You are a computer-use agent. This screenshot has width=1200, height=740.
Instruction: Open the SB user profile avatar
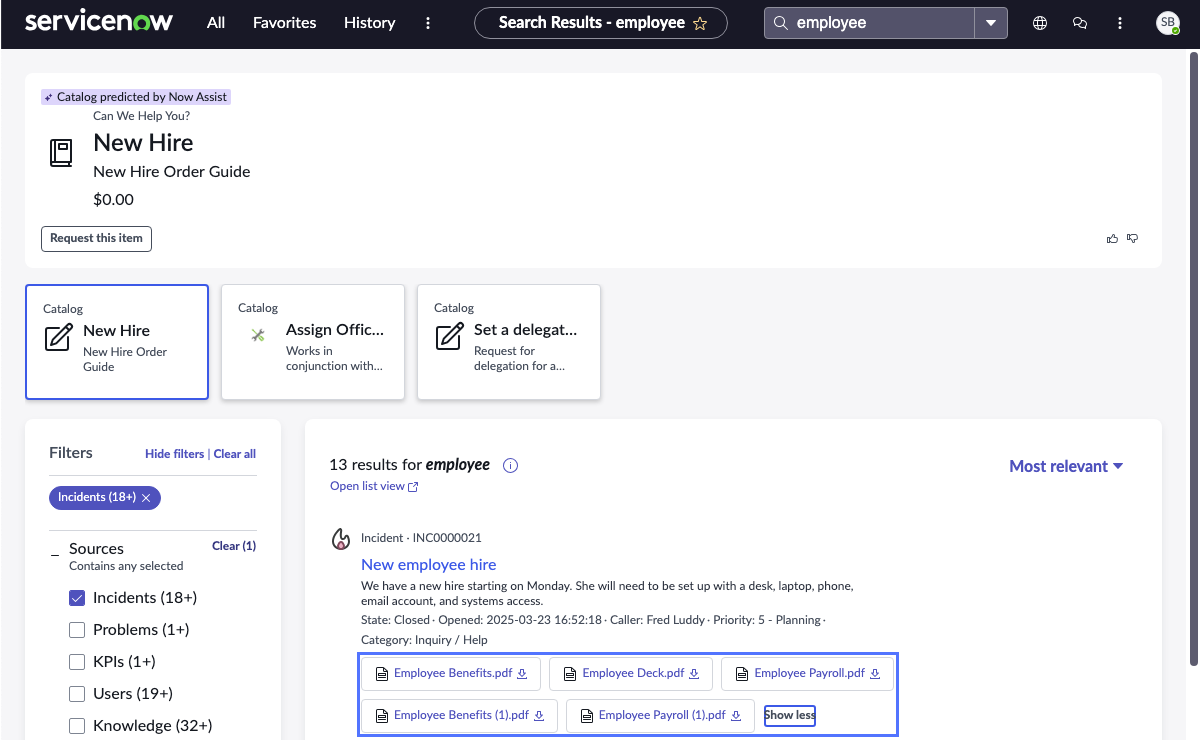[1168, 23]
